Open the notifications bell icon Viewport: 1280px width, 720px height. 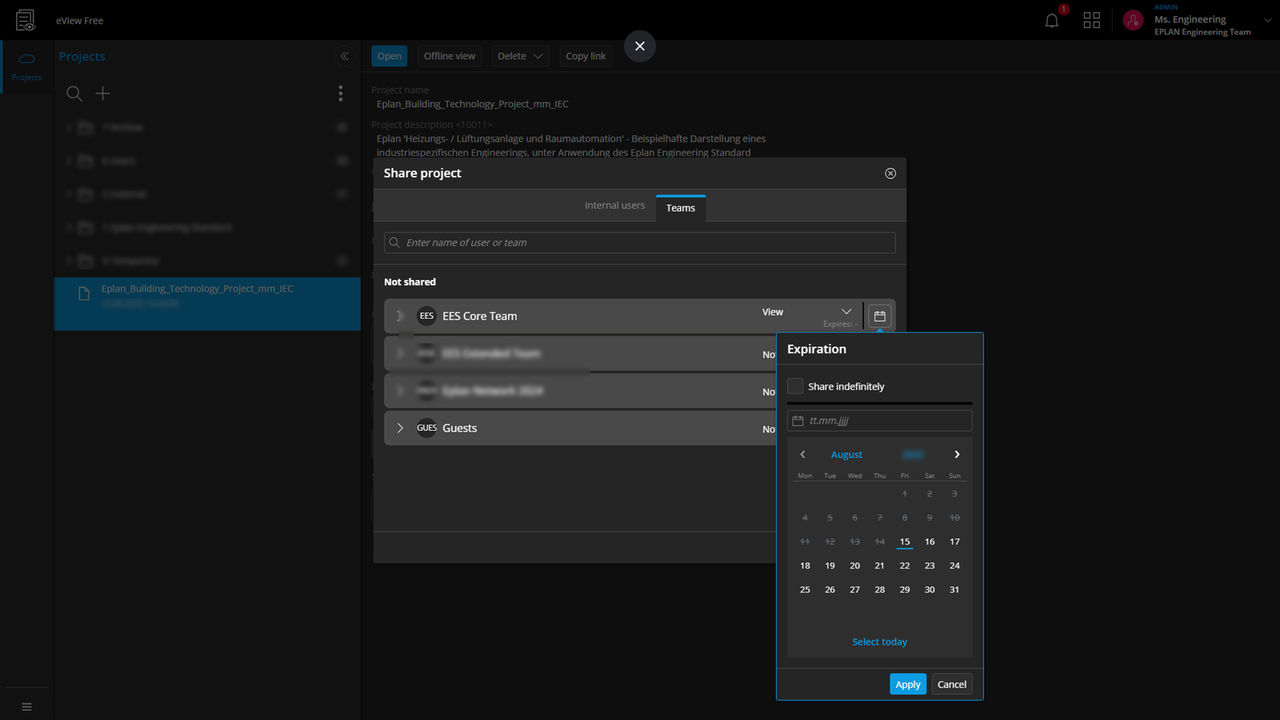pos(1051,20)
